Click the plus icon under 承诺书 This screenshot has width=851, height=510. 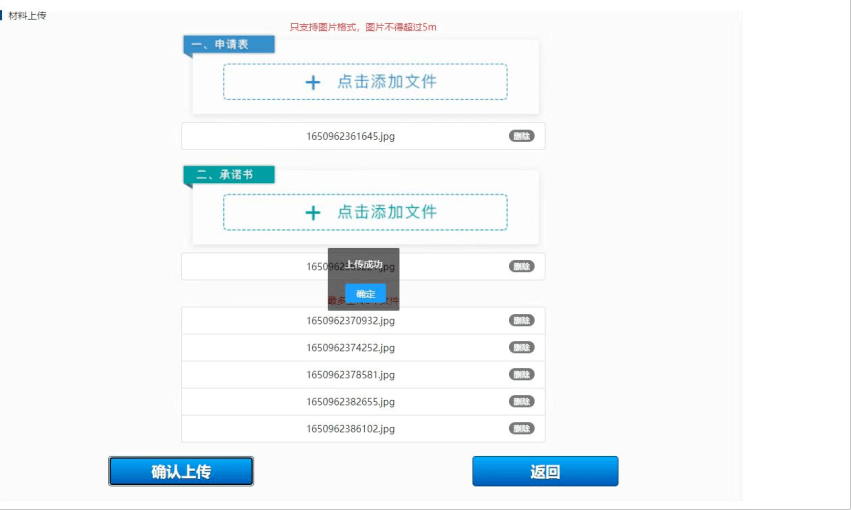point(313,212)
